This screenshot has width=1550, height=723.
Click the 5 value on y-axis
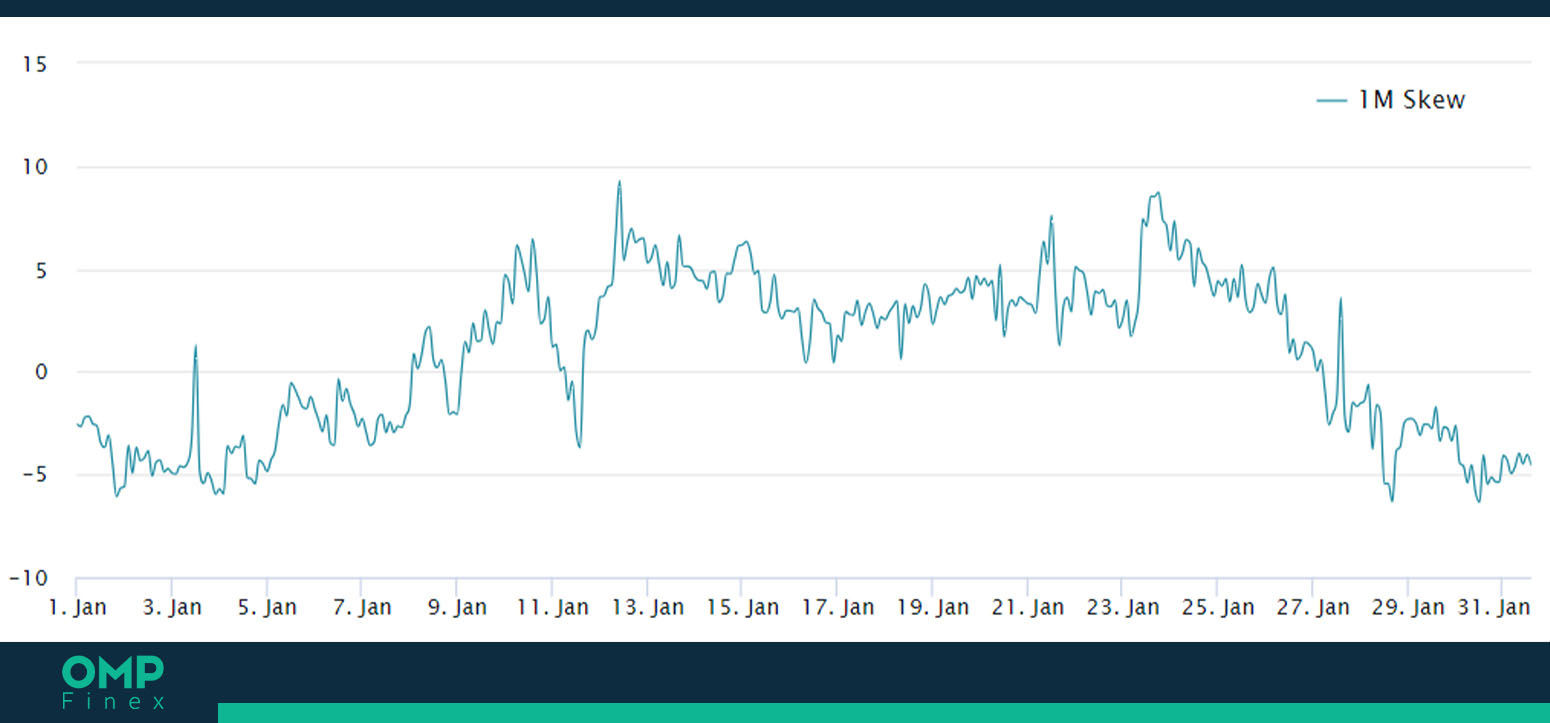pos(41,270)
